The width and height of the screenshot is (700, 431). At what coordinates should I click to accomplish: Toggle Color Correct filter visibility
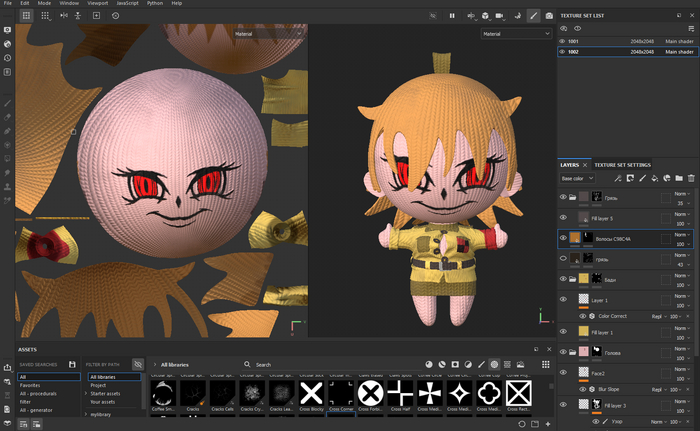coord(583,316)
